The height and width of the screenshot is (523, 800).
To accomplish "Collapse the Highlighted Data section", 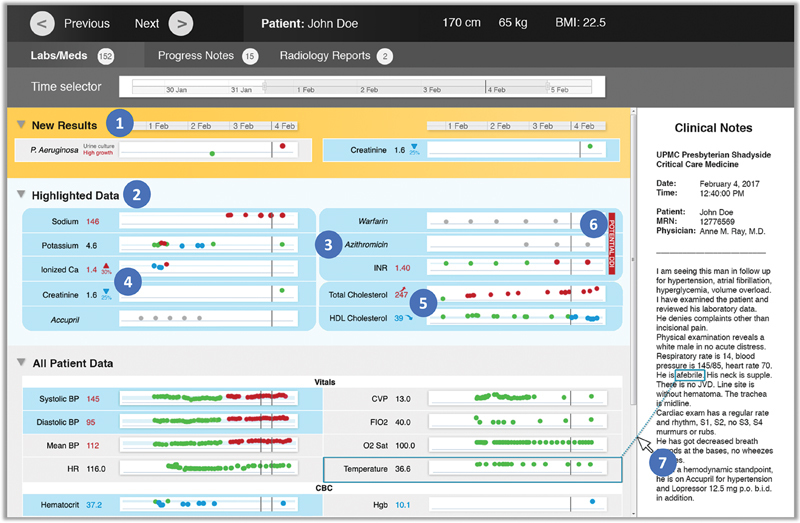I will [x=21, y=194].
